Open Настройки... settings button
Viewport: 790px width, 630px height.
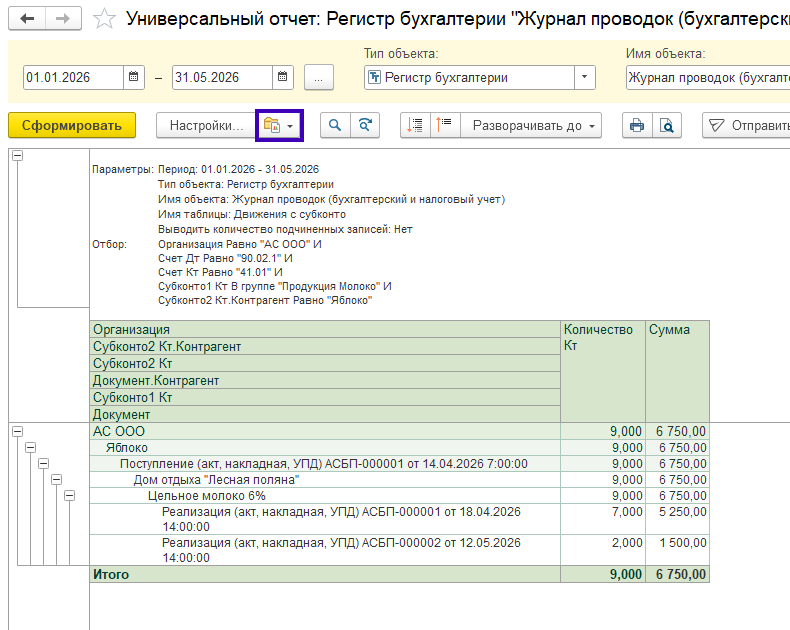[207, 125]
